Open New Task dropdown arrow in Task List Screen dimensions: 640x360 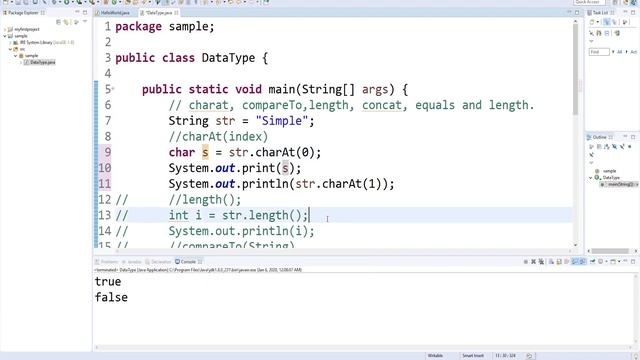(x=598, y=22)
